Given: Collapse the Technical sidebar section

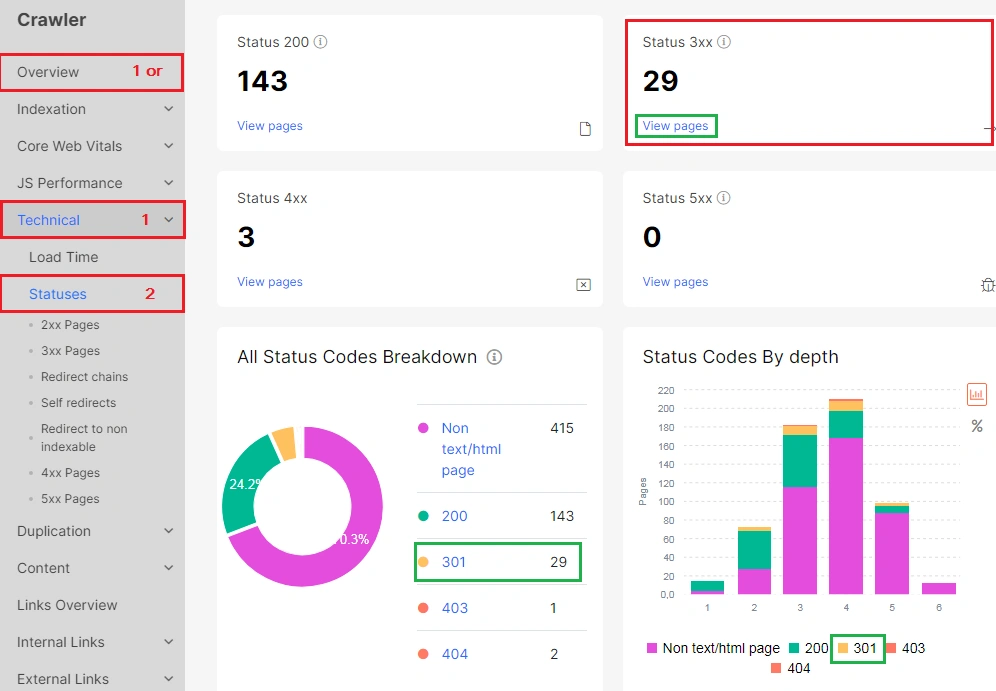Looking at the screenshot, I should 92,219.
